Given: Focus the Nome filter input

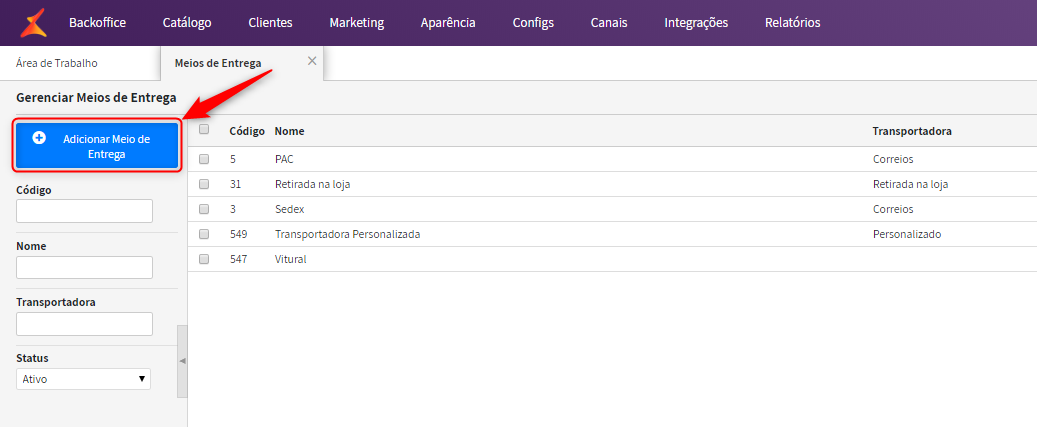Looking at the screenshot, I should [x=84, y=267].
